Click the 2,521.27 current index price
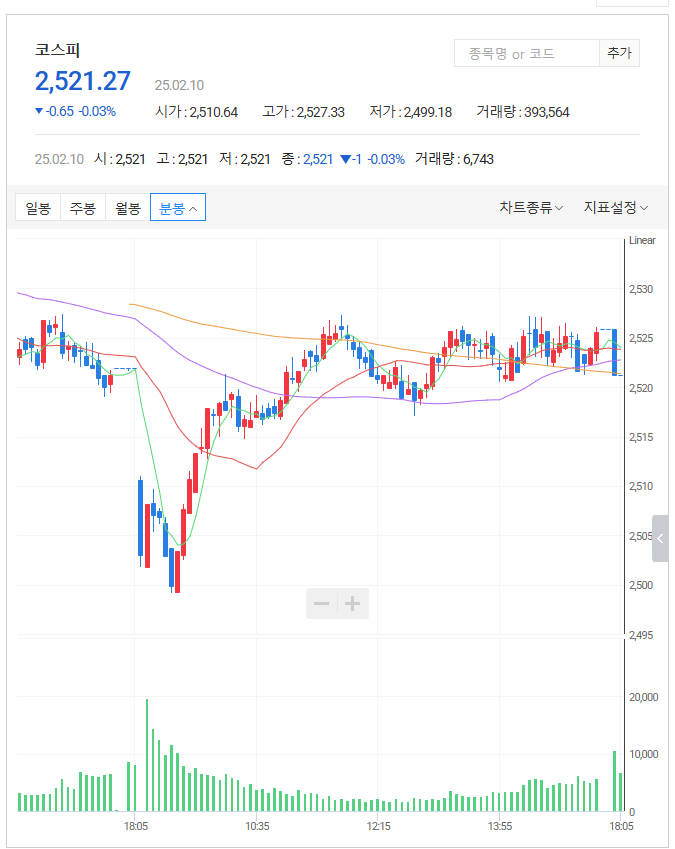Viewport: 675px width, 849px height. pos(83,82)
